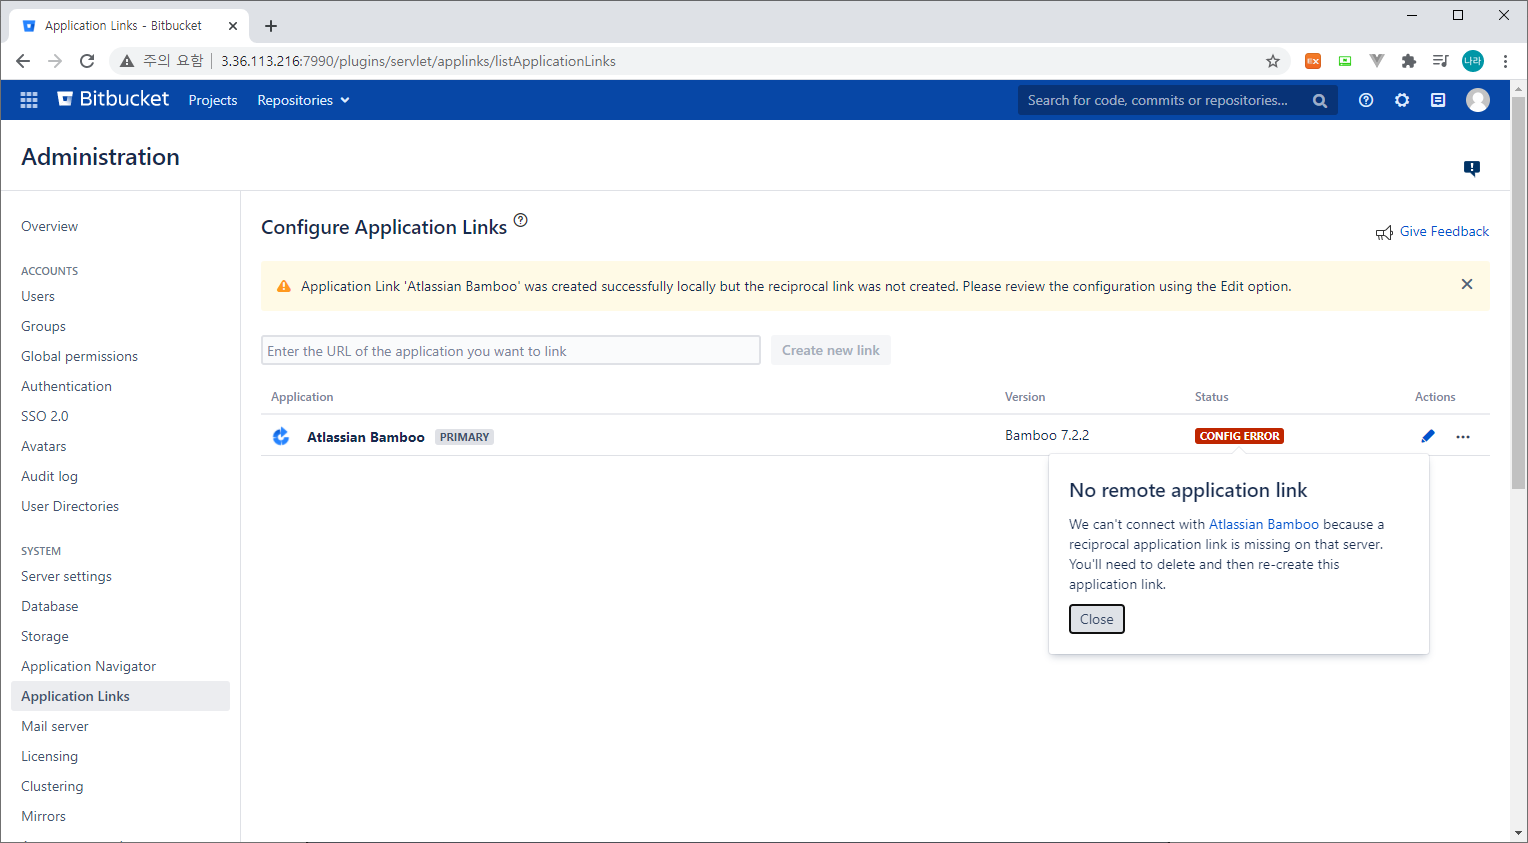
Task: Click the feedback speech bubble icon
Action: [1472, 168]
